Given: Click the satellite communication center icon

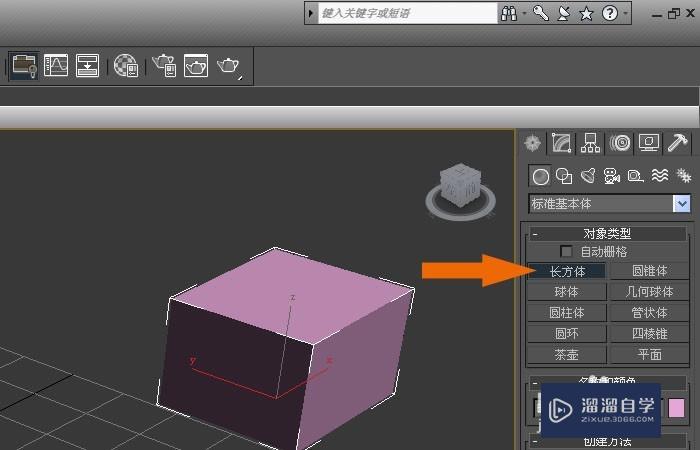Looking at the screenshot, I should (x=564, y=13).
